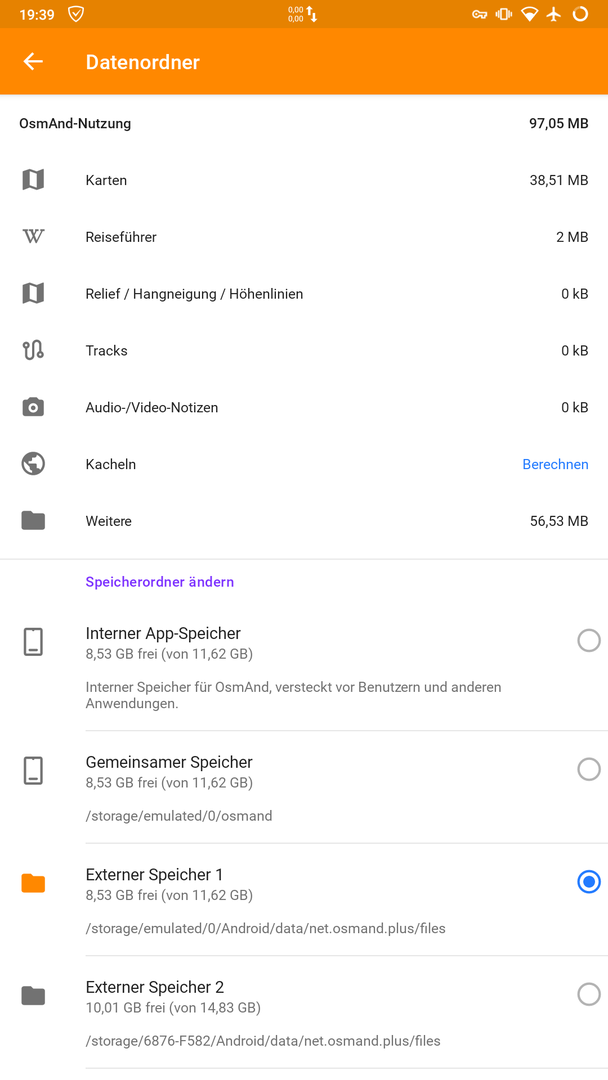Tap Berechnen to calculate tile size
This screenshot has width=608, height=1080.
555,464
